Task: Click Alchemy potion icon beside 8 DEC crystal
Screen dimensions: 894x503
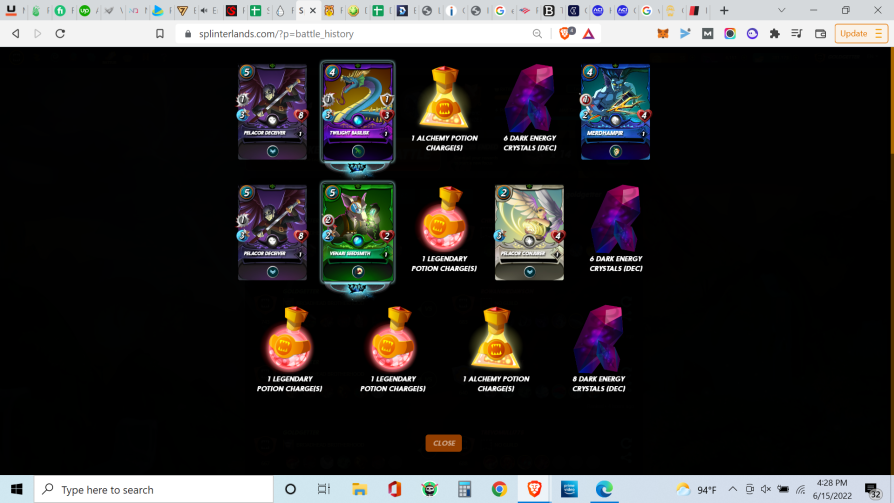Action: [x=495, y=339]
